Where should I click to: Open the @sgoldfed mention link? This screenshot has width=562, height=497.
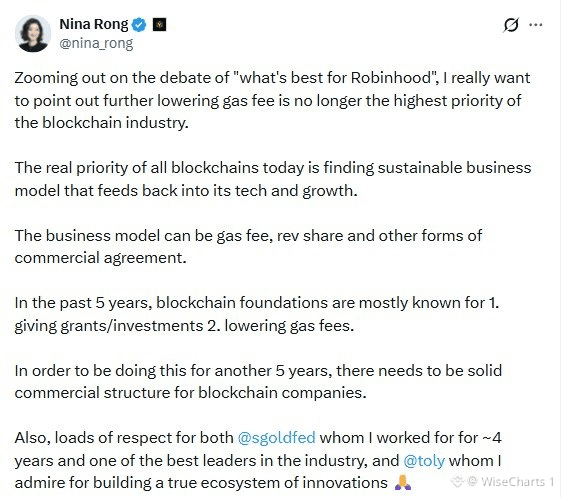(x=277, y=438)
